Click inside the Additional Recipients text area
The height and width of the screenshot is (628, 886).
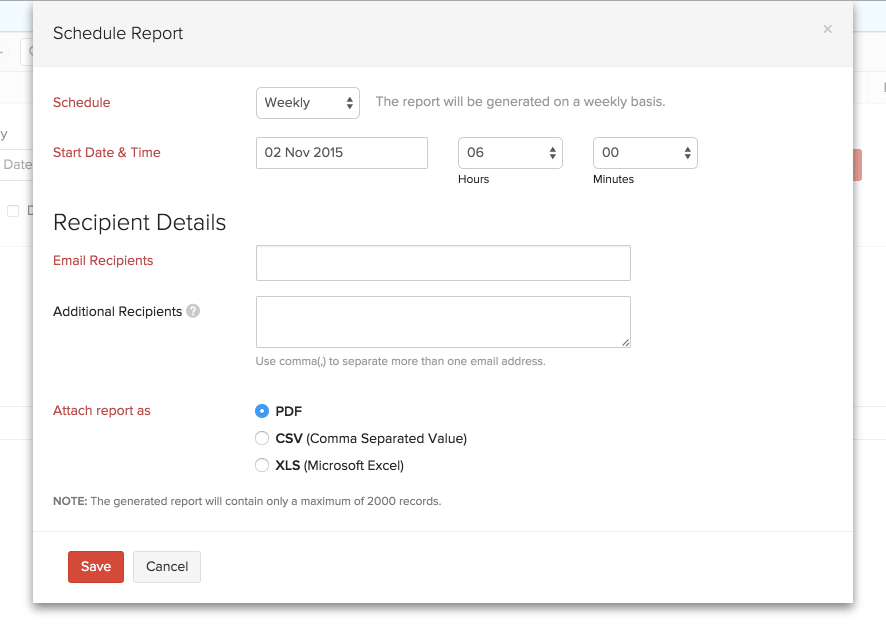click(443, 322)
